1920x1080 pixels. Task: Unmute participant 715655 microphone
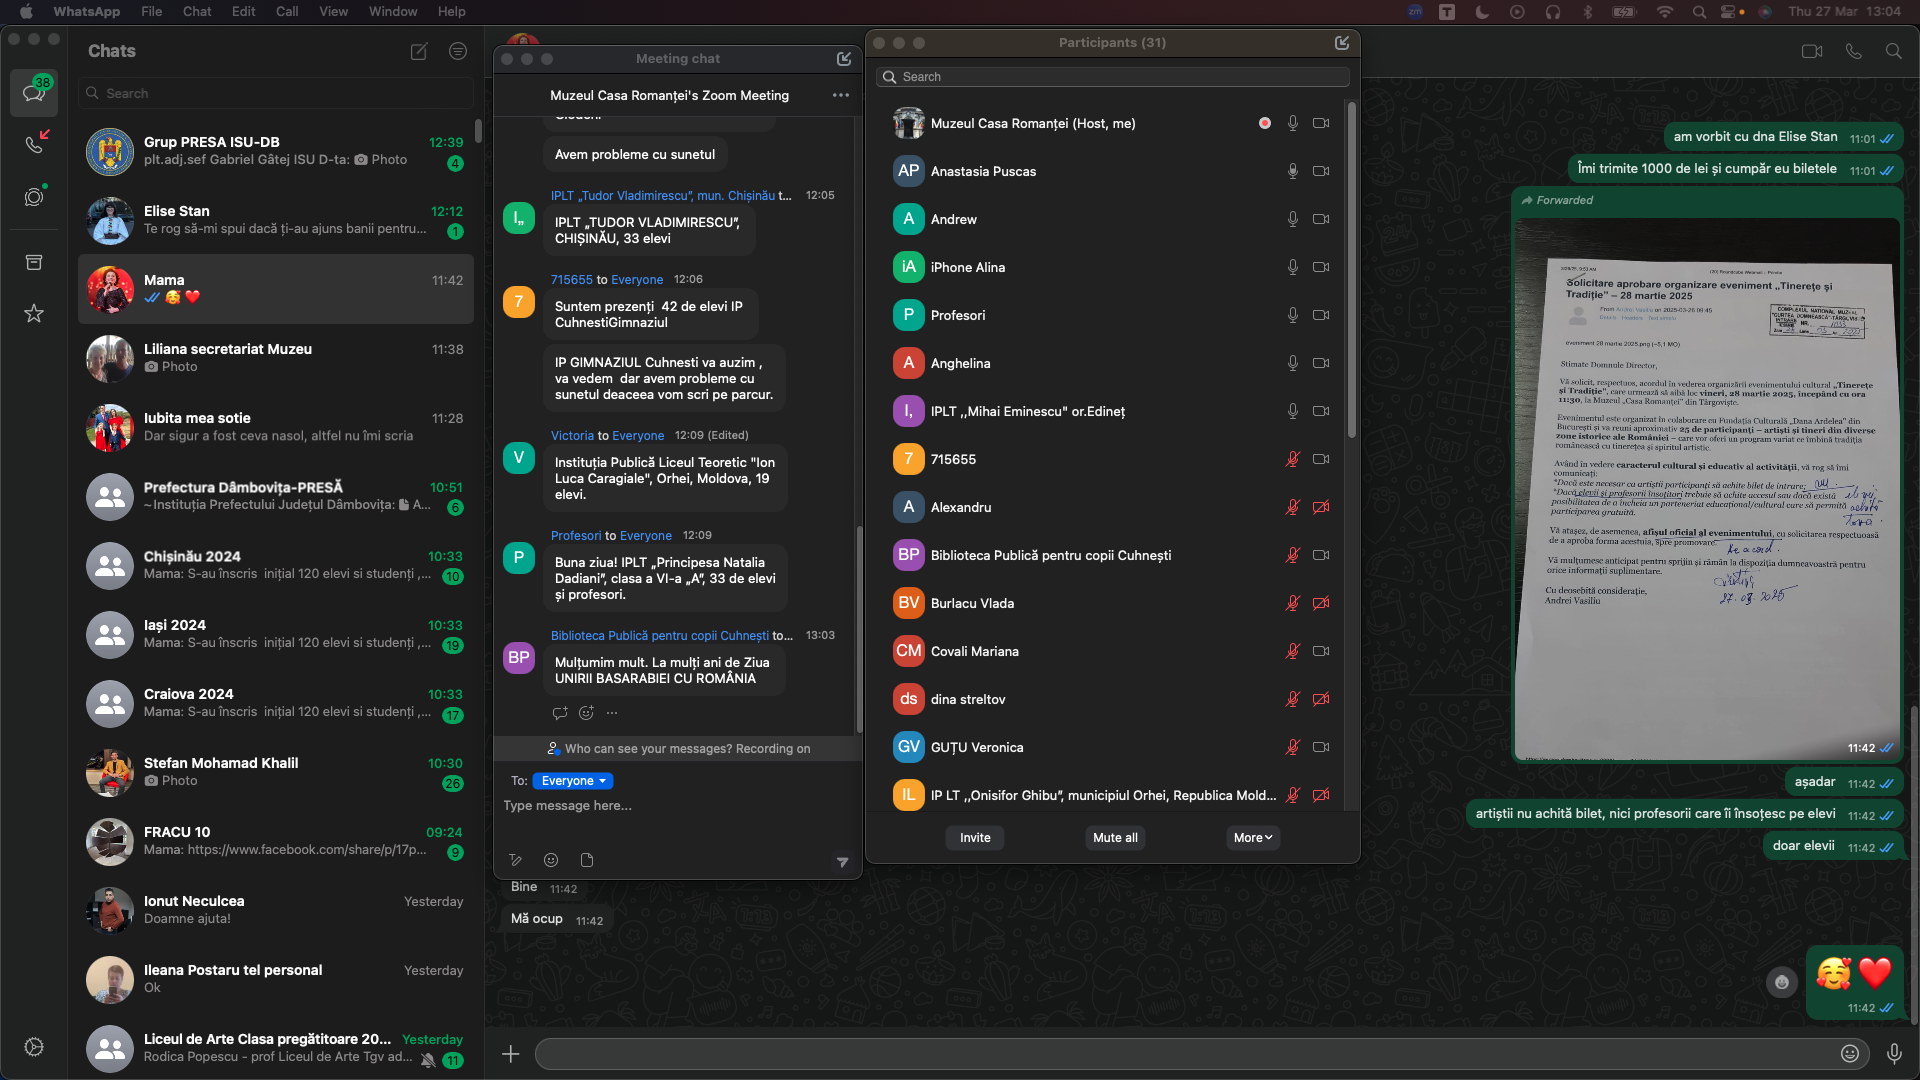point(1292,459)
